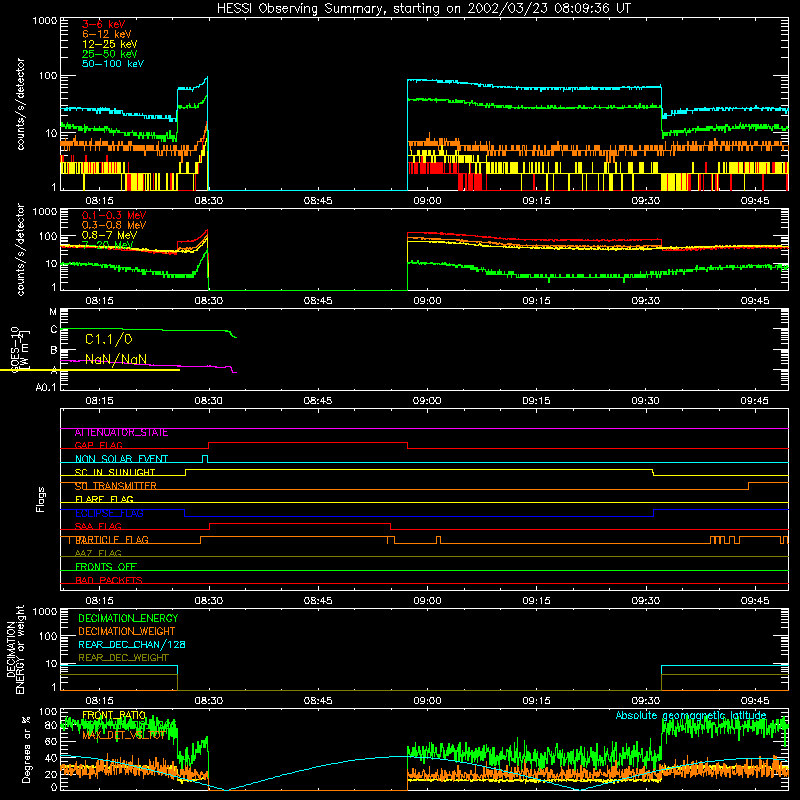This screenshot has width=800, height=800.
Task: Click the Absolute geomagnetic latitude label
Action: pos(691,716)
